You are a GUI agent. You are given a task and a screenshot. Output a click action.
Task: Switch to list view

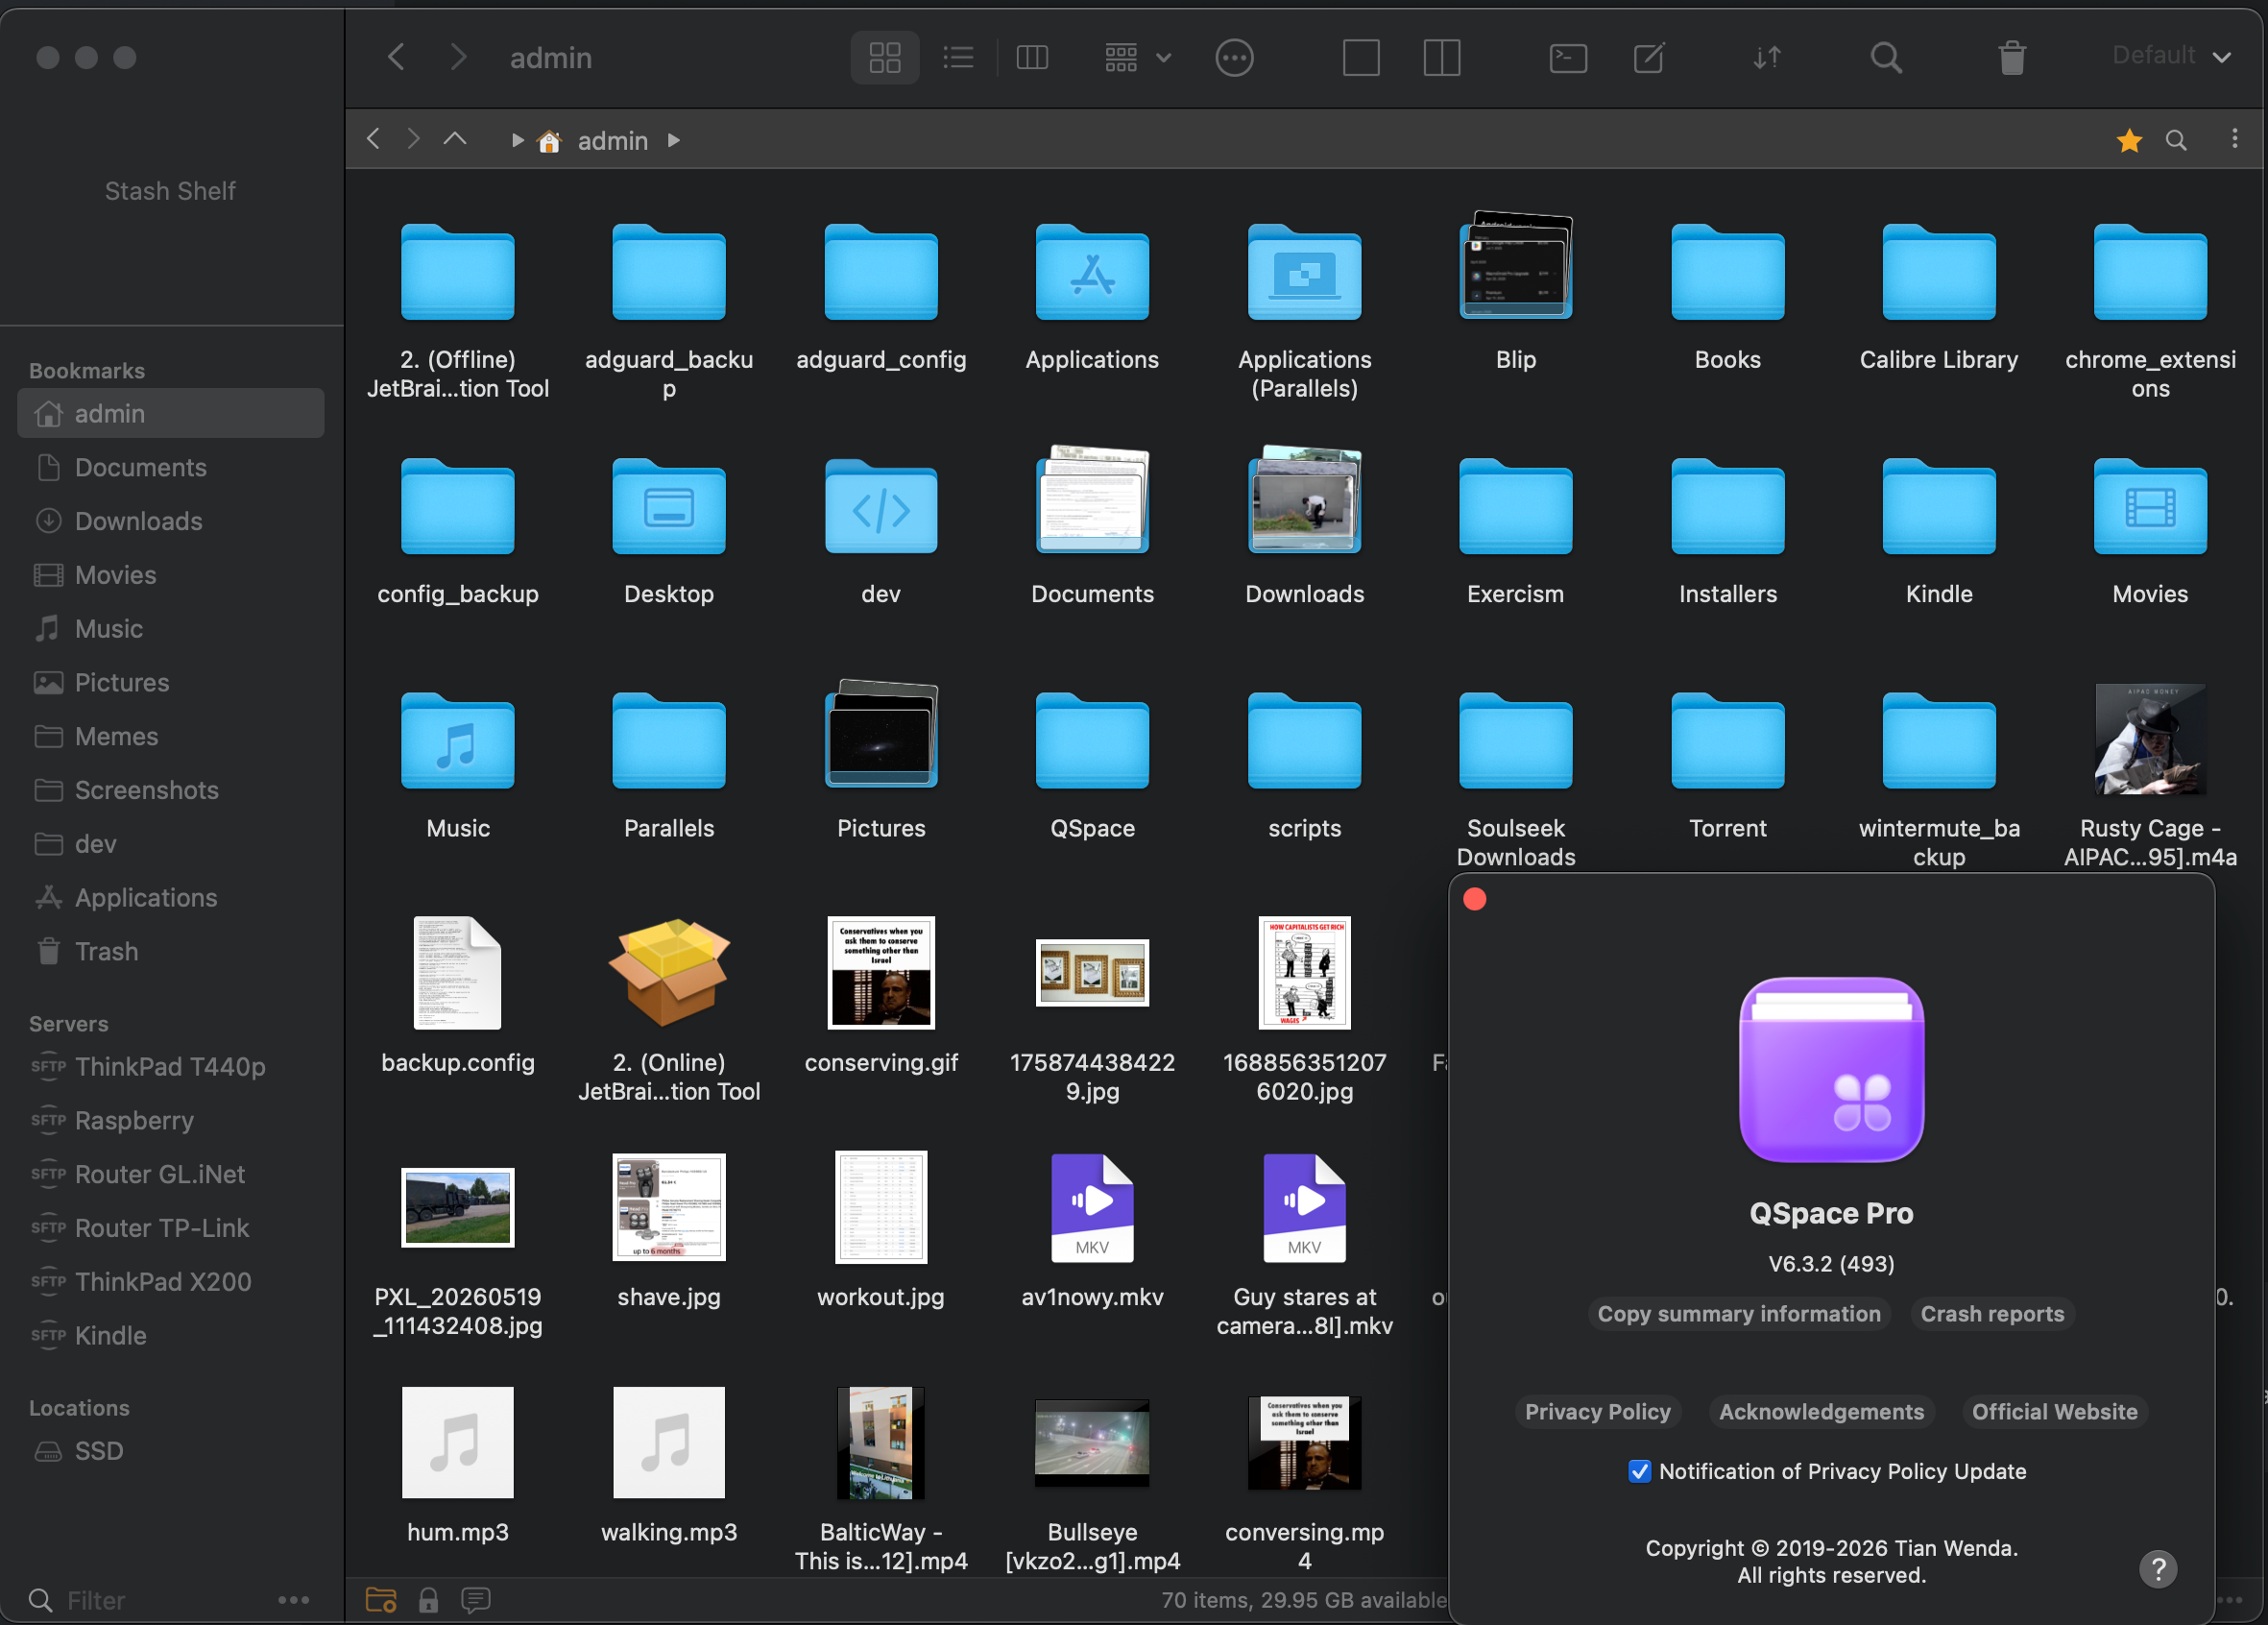958,57
